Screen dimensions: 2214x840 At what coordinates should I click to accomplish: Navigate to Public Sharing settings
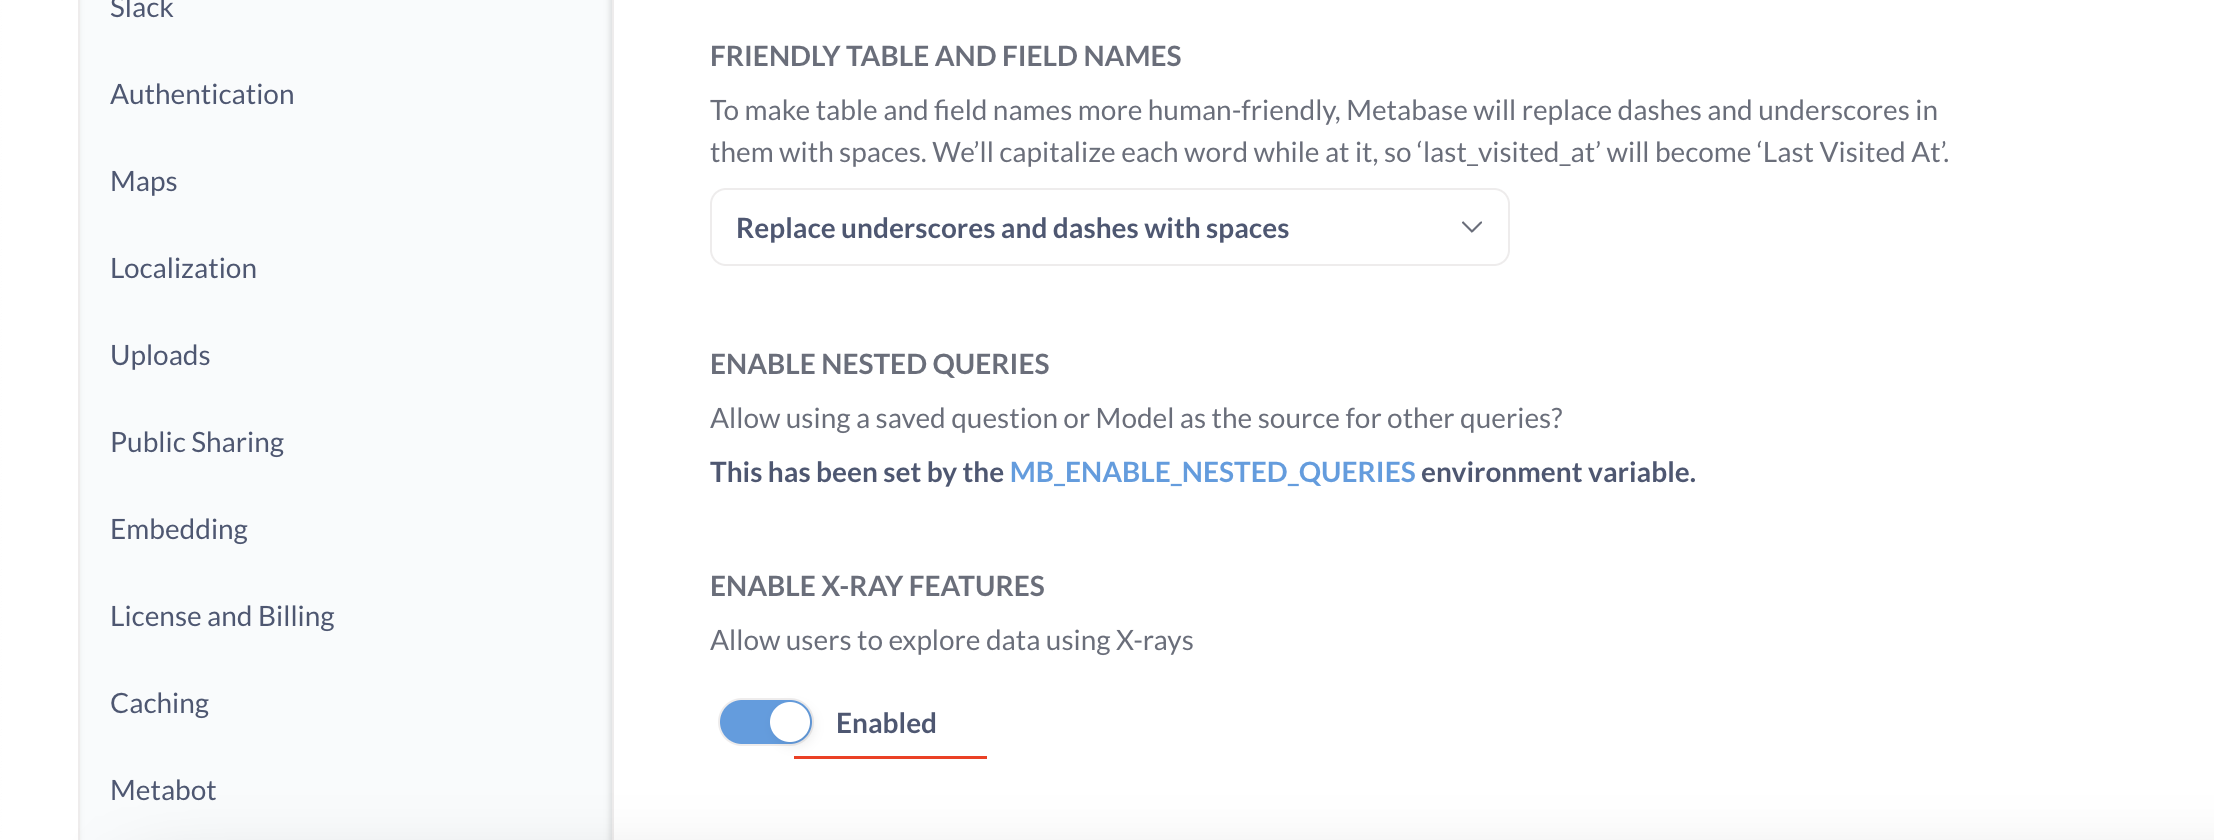tap(197, 442)
